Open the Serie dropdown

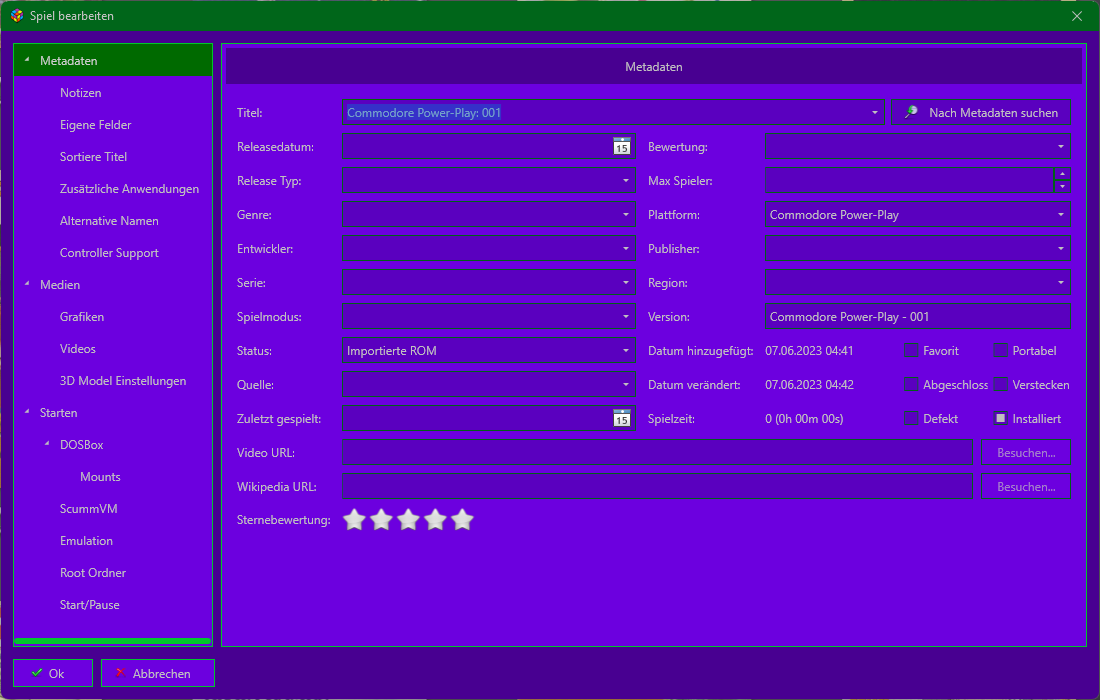[626, 283]
